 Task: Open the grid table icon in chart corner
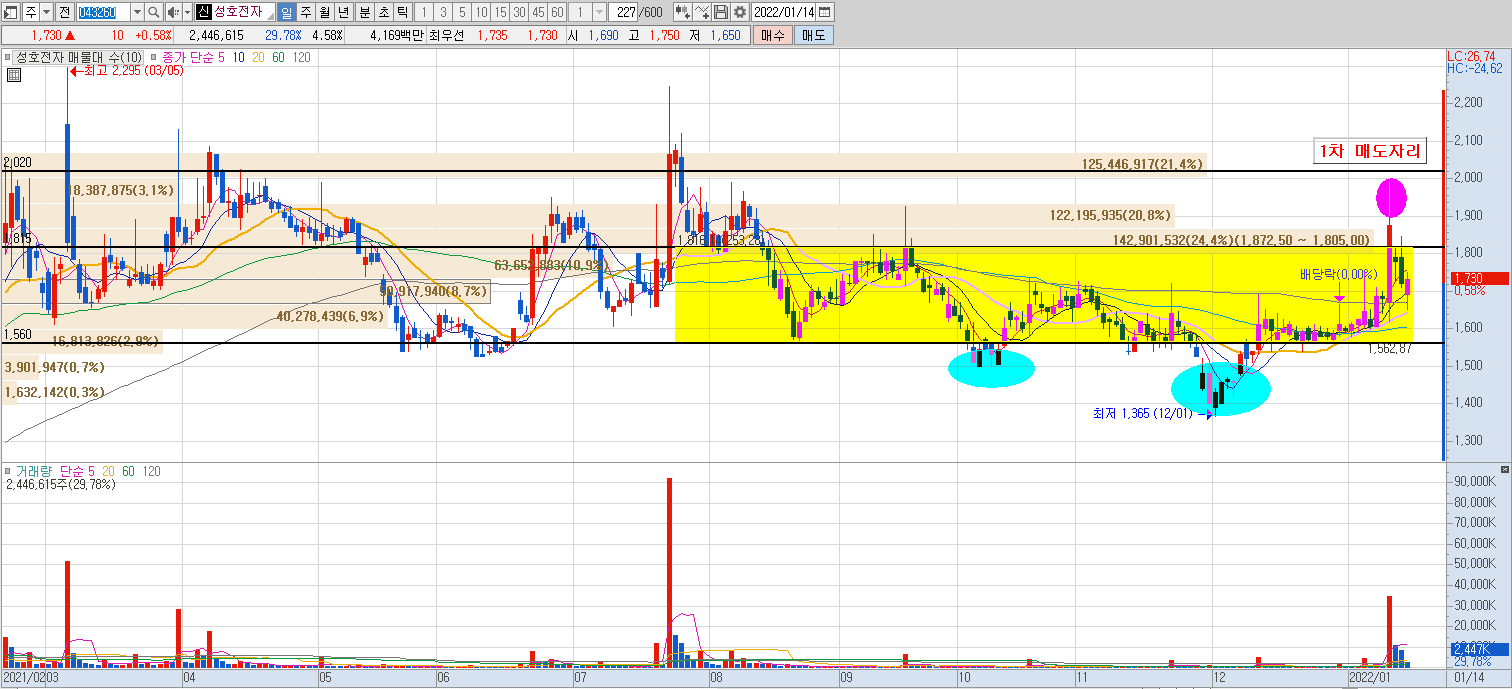13,73
